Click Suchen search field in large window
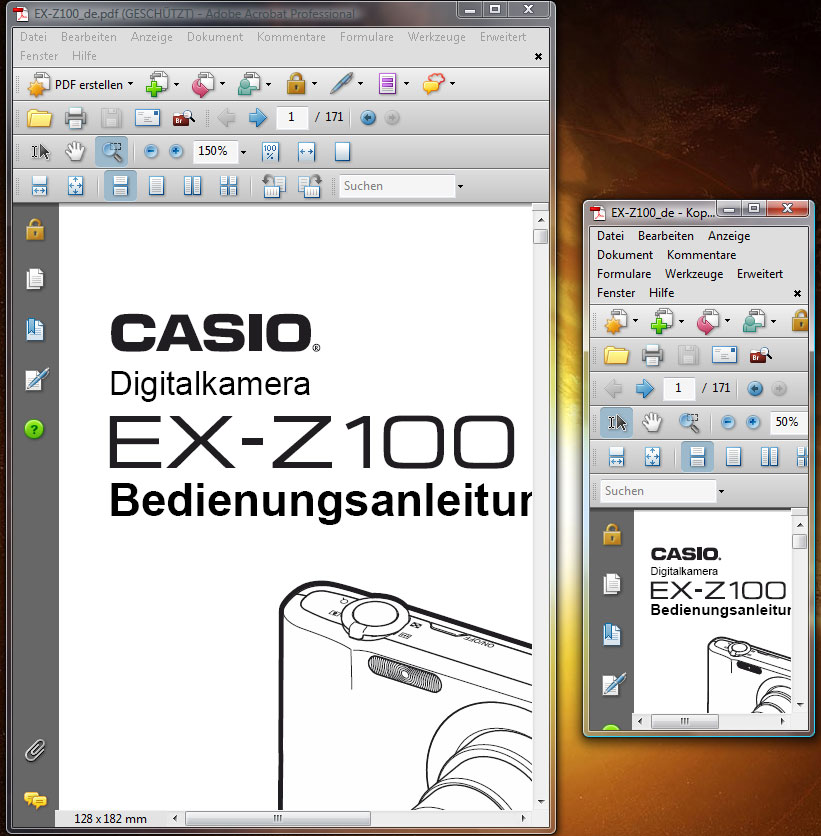 (x=397, y=186)
